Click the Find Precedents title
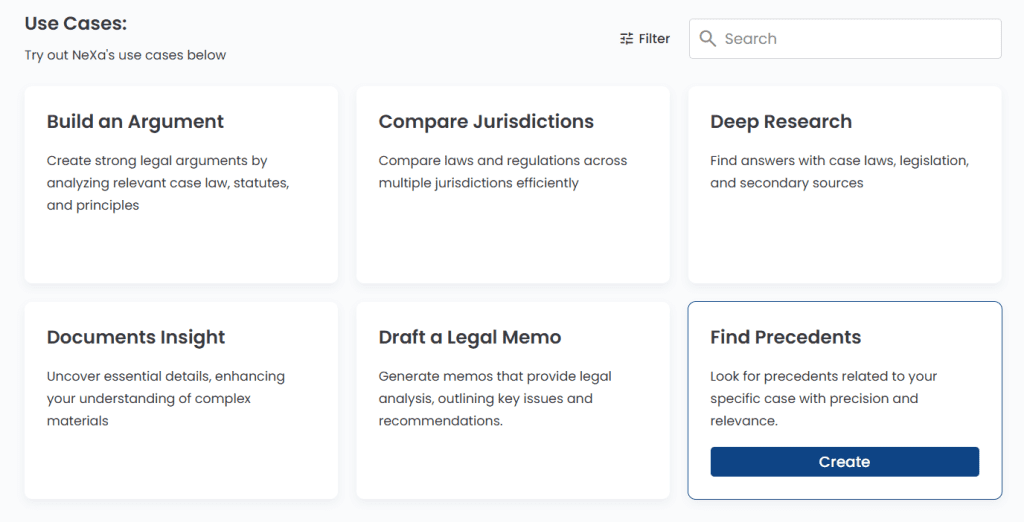1024x522 pixels. coord(786,337)
